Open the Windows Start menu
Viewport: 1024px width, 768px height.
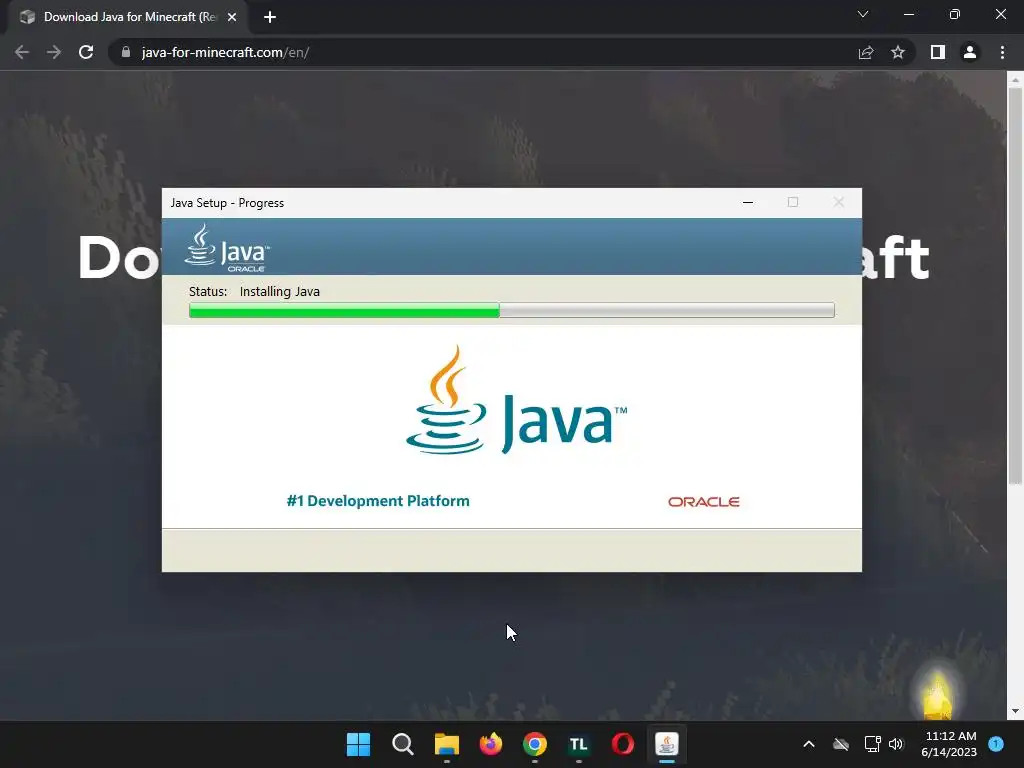(x=358, y=744)
